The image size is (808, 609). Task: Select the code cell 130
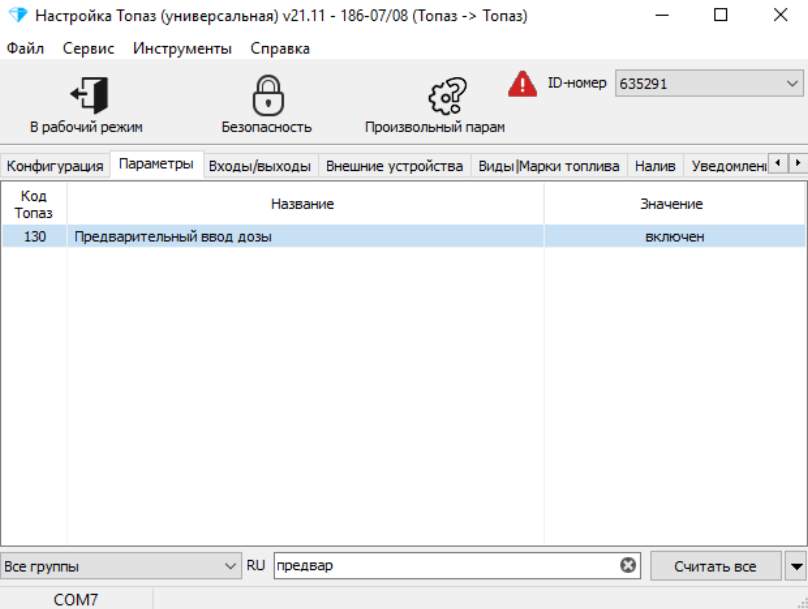click(x=35, y=236)
